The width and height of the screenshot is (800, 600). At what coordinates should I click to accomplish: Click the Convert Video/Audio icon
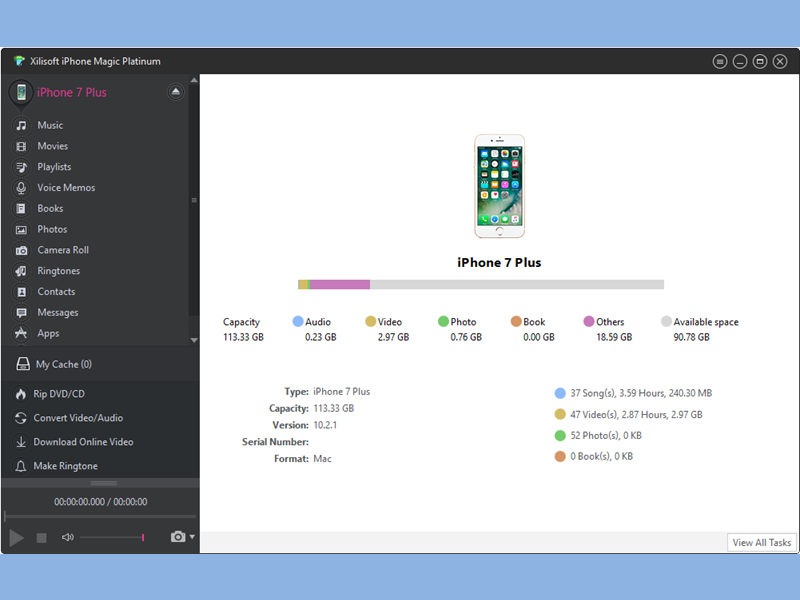click(20, 418)
